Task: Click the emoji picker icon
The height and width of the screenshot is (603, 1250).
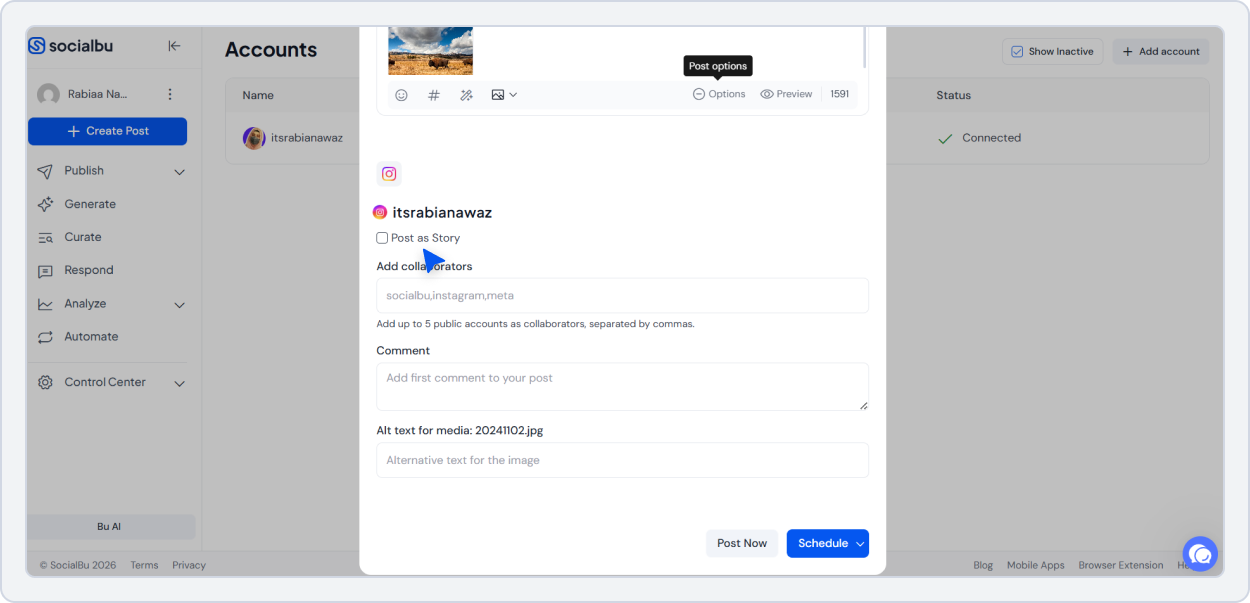Action: coord(401,95)
